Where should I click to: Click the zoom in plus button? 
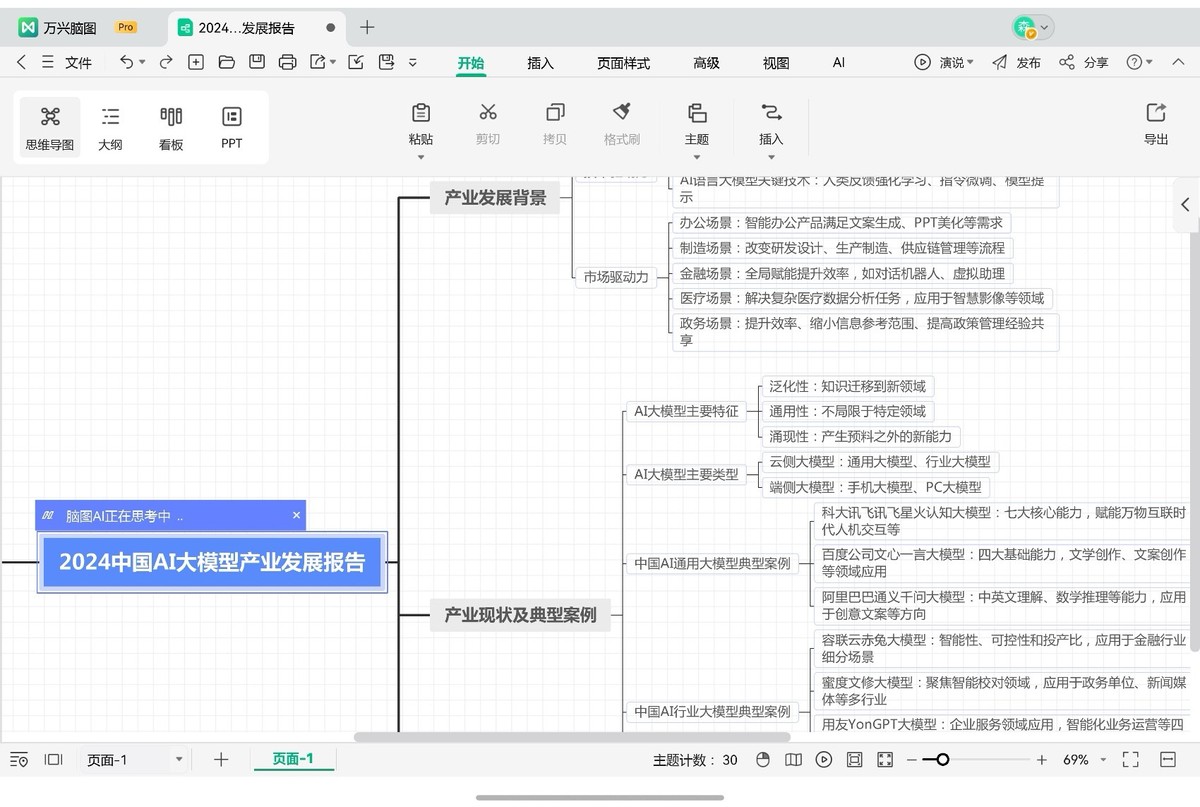tap(1041, 760)
